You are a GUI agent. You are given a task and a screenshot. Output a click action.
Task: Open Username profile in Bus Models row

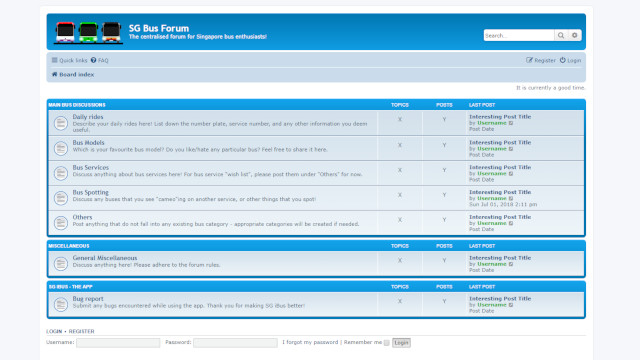click(492, 149)
